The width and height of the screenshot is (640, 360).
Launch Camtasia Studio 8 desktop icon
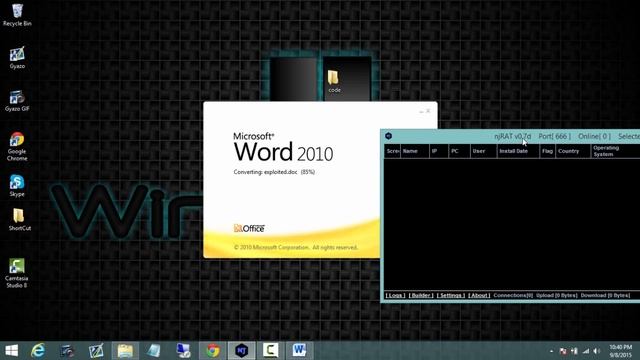17,273
